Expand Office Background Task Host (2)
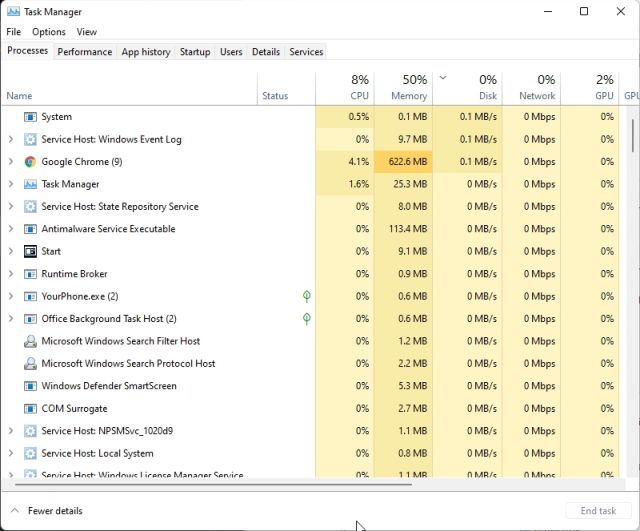 (x=11, y=319)
